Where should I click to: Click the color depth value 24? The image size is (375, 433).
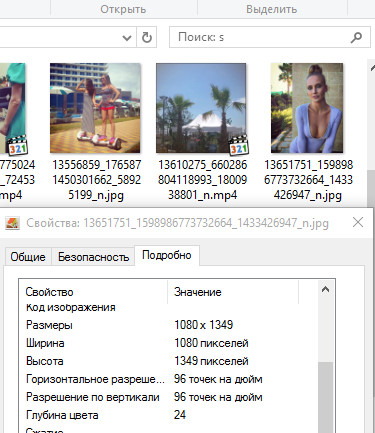[180, 415]
